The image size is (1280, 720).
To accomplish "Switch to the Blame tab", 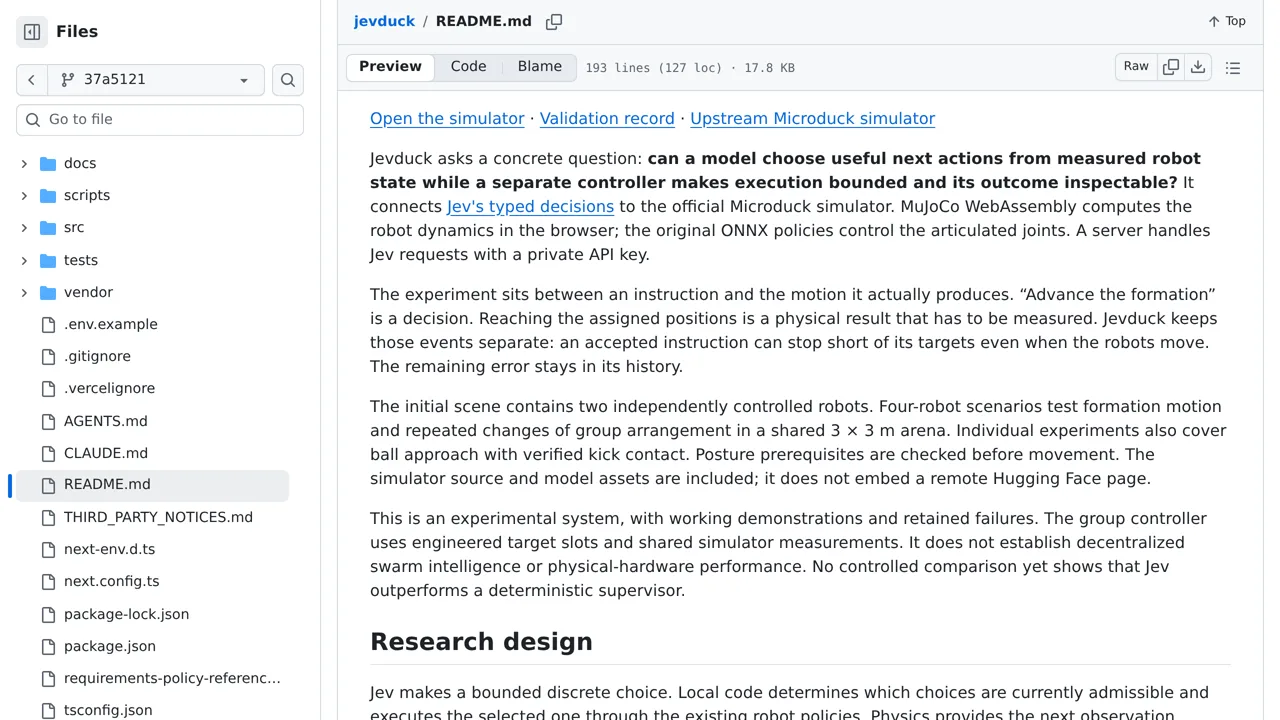I will (x=540, y=67).
